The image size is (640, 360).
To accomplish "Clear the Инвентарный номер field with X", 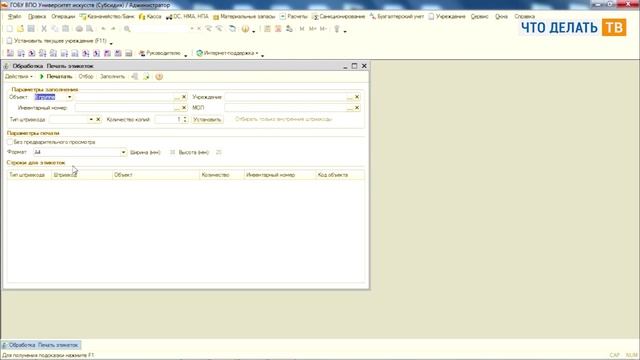I will pos(184,108).
